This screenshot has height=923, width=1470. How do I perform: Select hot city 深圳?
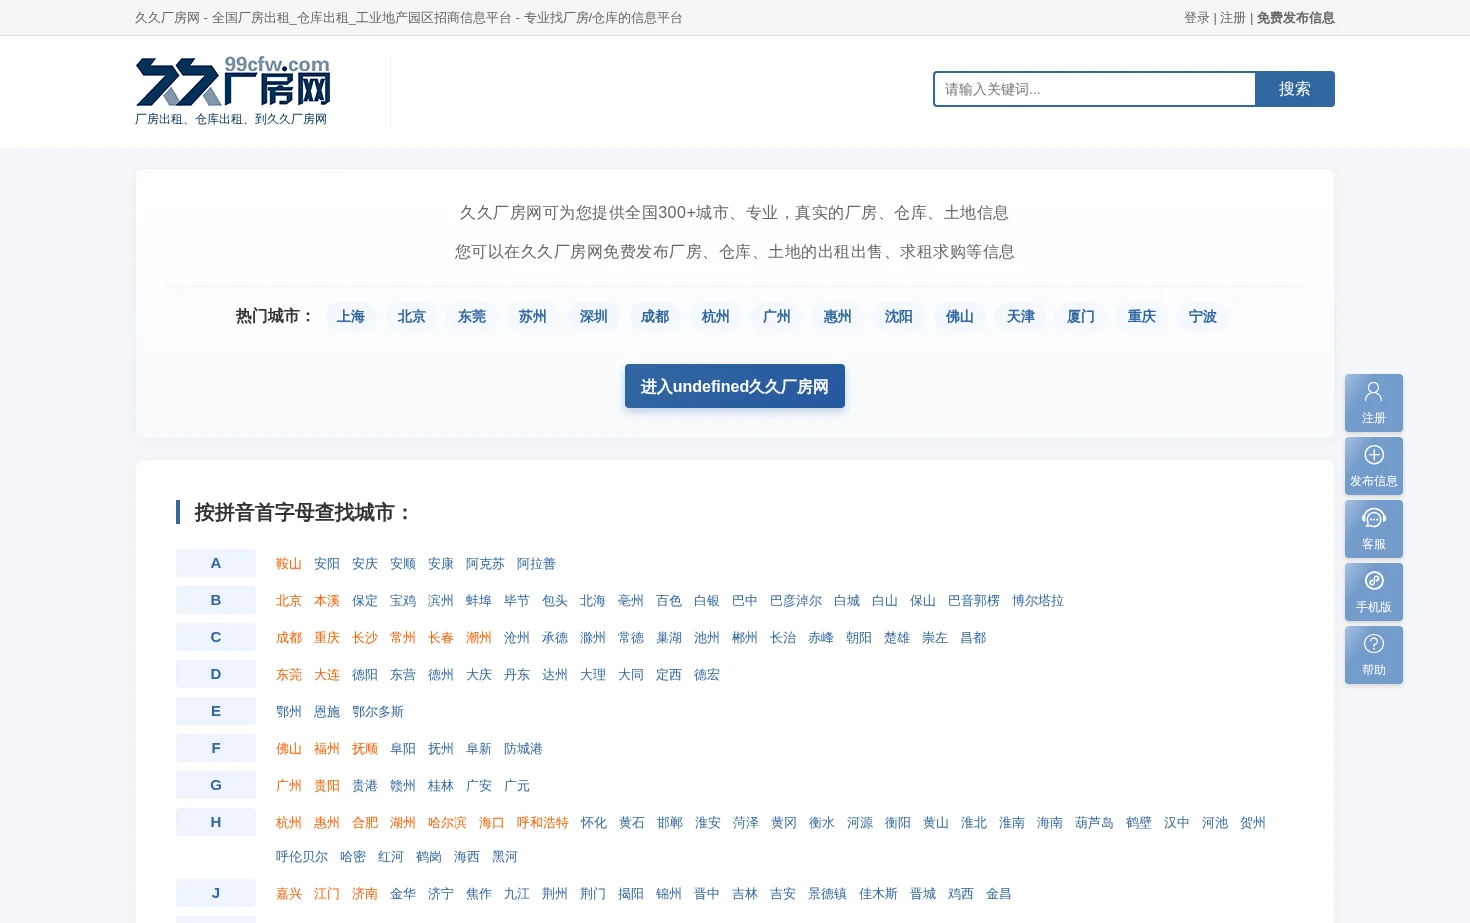[x=594, y=316]
